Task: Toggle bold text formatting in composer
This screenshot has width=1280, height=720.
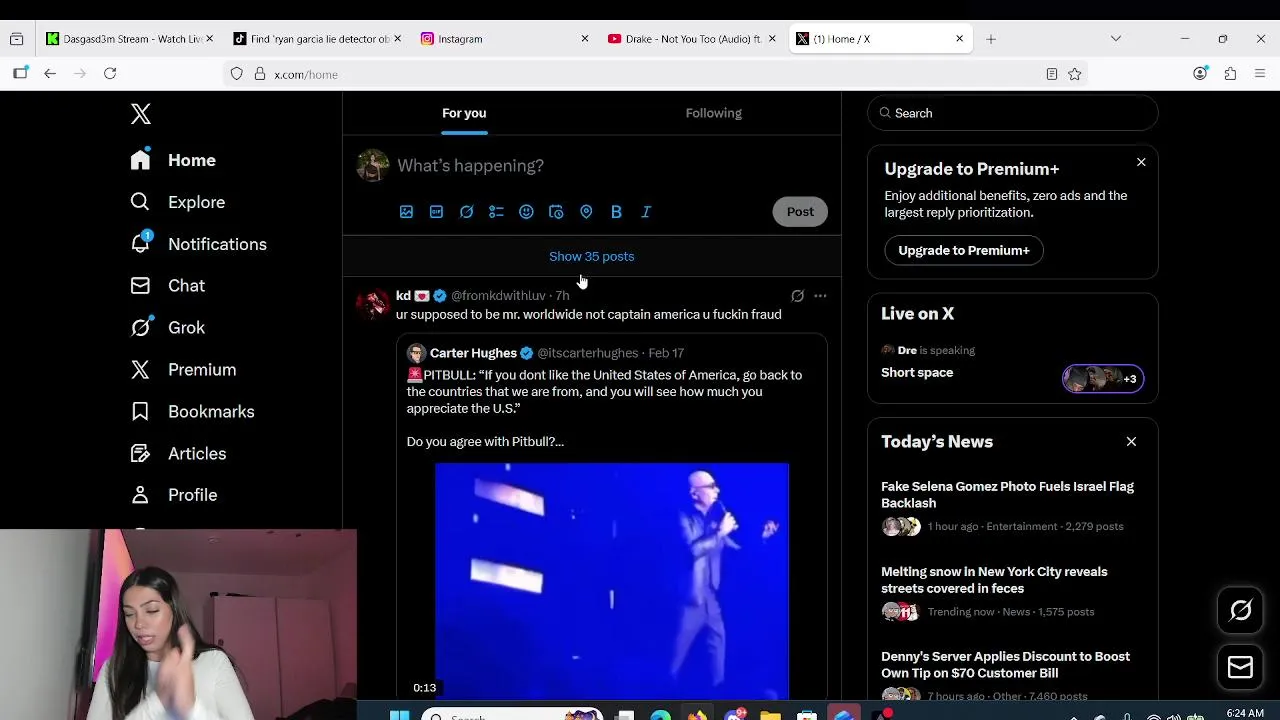Action: pyautogui.click(x=616, y=212)
